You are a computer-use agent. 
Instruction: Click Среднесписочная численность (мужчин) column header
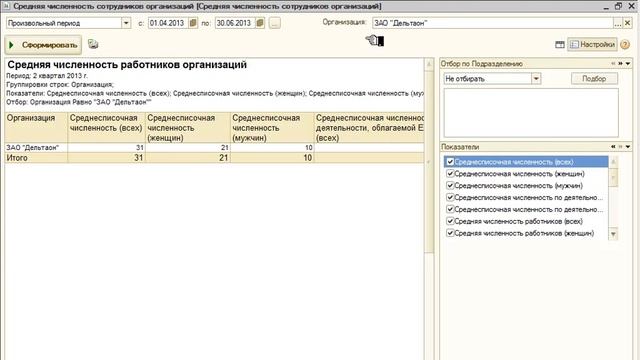[272, 127]
